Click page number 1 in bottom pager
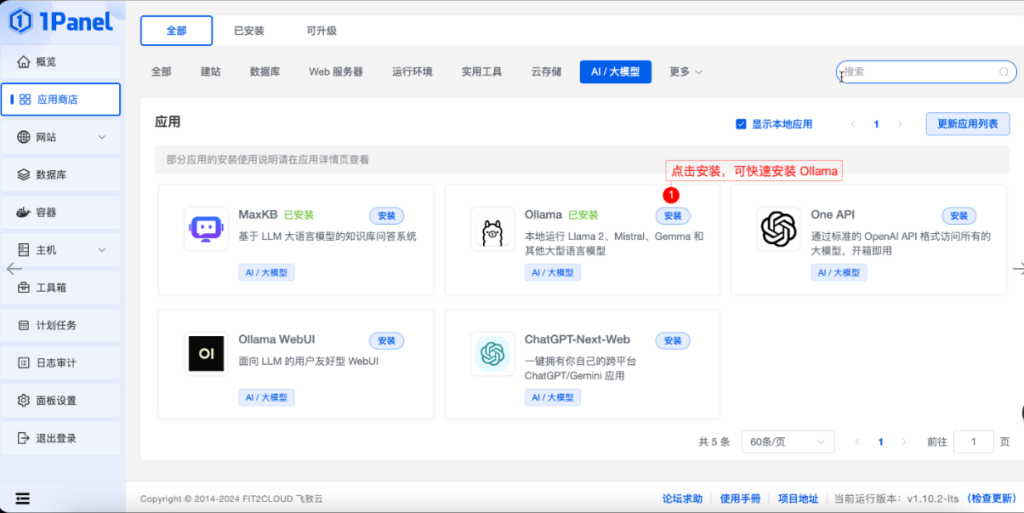The image size is (1024, 513). click(x=880, y=442)
